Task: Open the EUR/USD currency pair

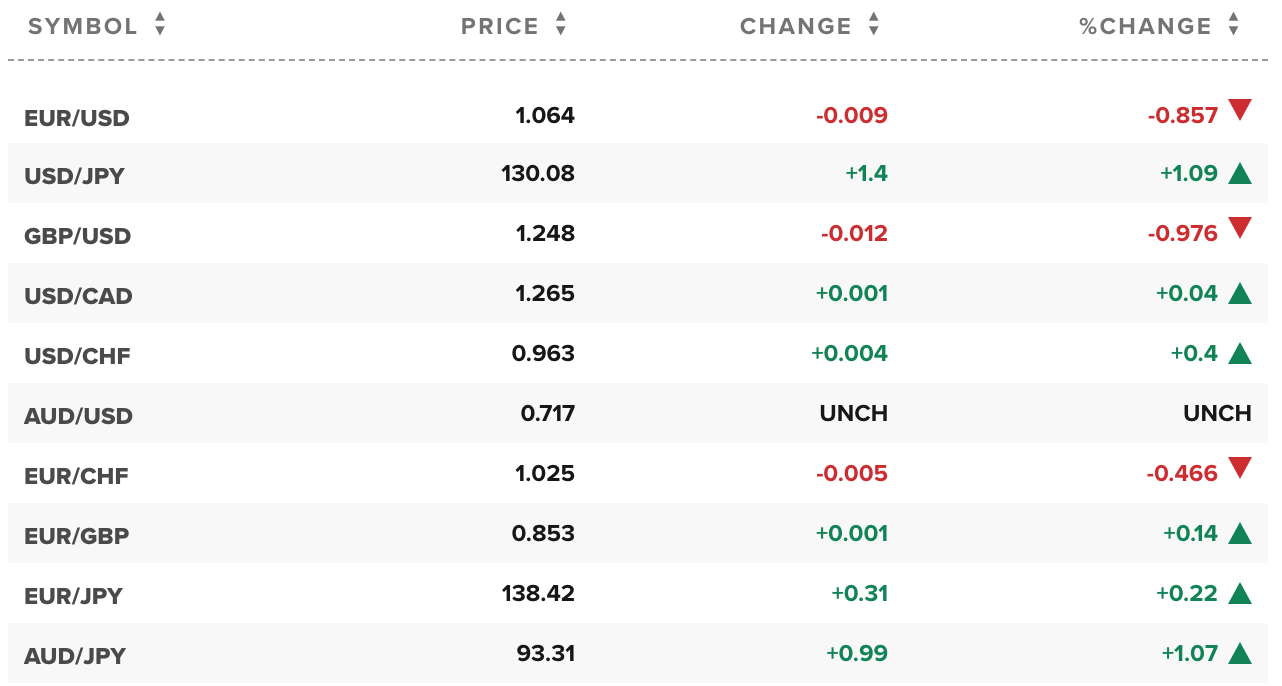Action: pos(77,118)
